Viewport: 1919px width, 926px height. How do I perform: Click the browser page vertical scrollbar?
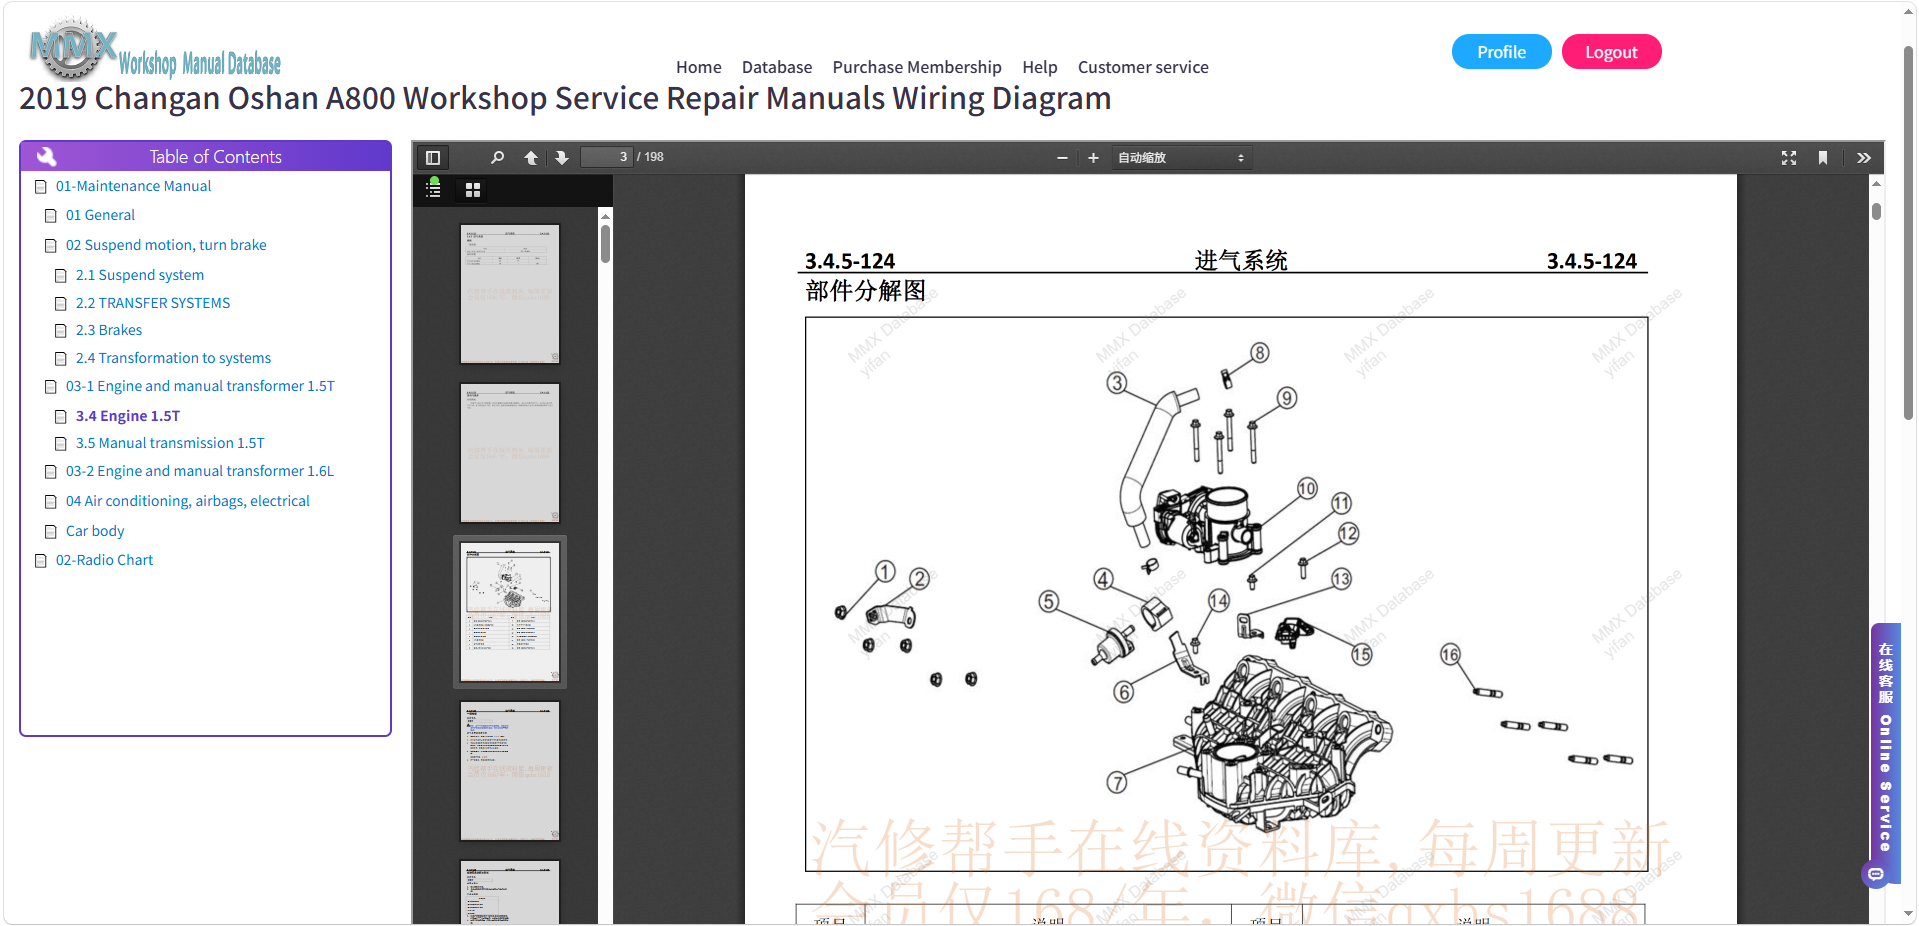(1908, 232)
